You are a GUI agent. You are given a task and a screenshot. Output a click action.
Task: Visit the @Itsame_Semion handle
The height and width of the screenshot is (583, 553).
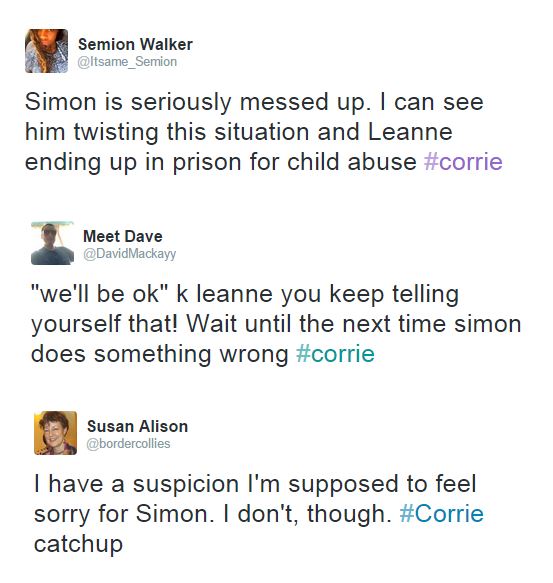tap(127, 61)
